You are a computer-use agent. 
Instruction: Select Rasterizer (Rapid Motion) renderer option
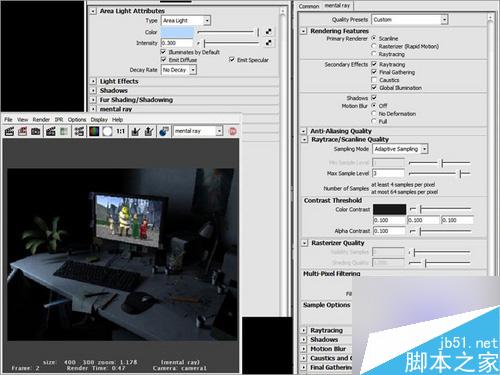point(374,46)
